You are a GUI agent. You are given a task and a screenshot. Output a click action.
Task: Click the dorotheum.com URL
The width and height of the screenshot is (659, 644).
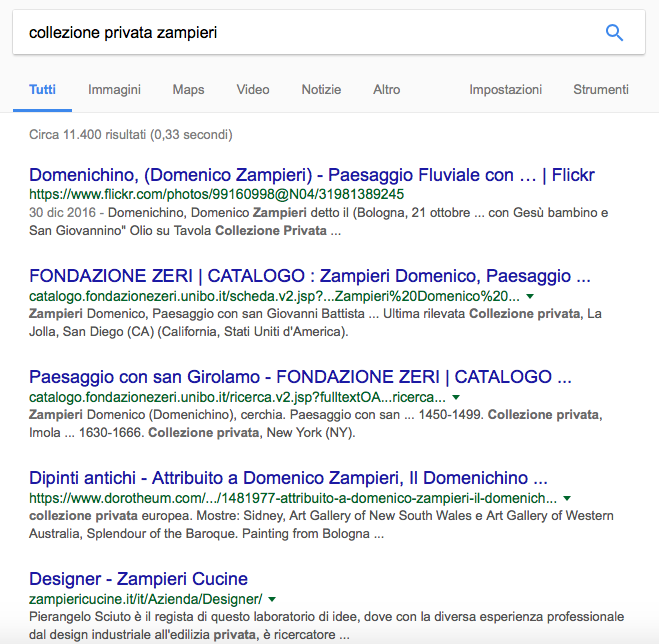pyautogui.click(x=293, y=498)
